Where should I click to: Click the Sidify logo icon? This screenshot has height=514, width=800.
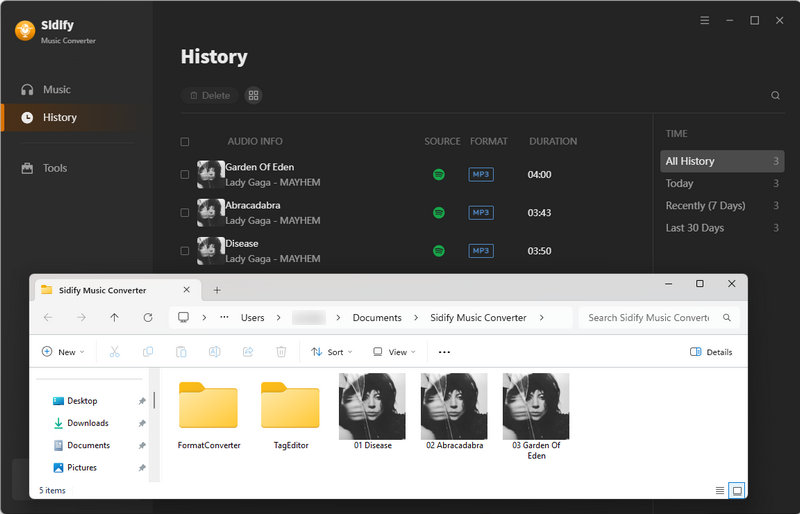point(25,31)
